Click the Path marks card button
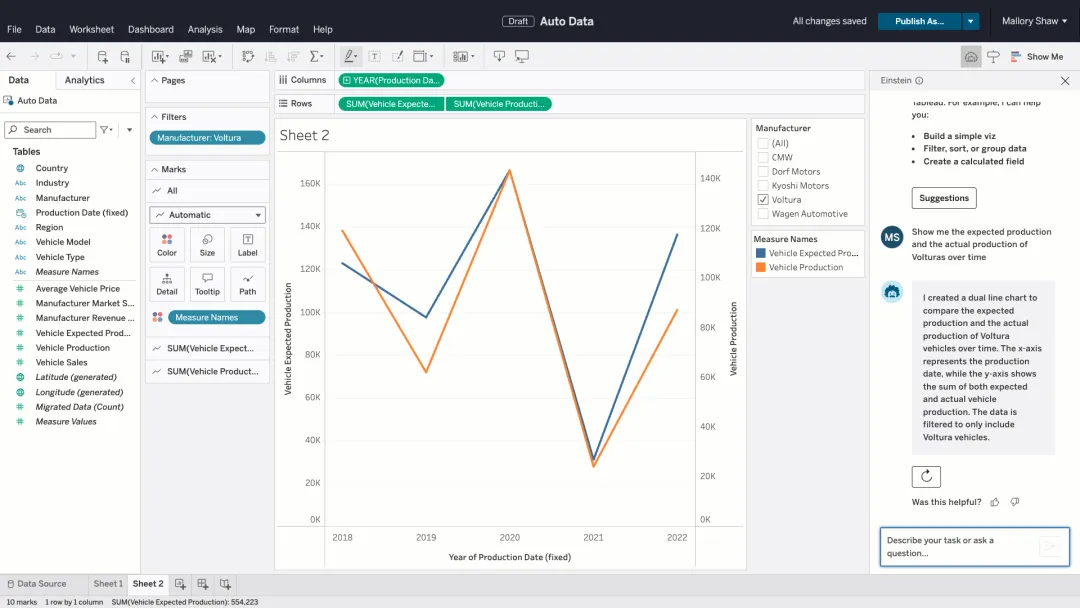Image resolution: width=1080 pixels, height=608 pixels. tap(247, 284)
